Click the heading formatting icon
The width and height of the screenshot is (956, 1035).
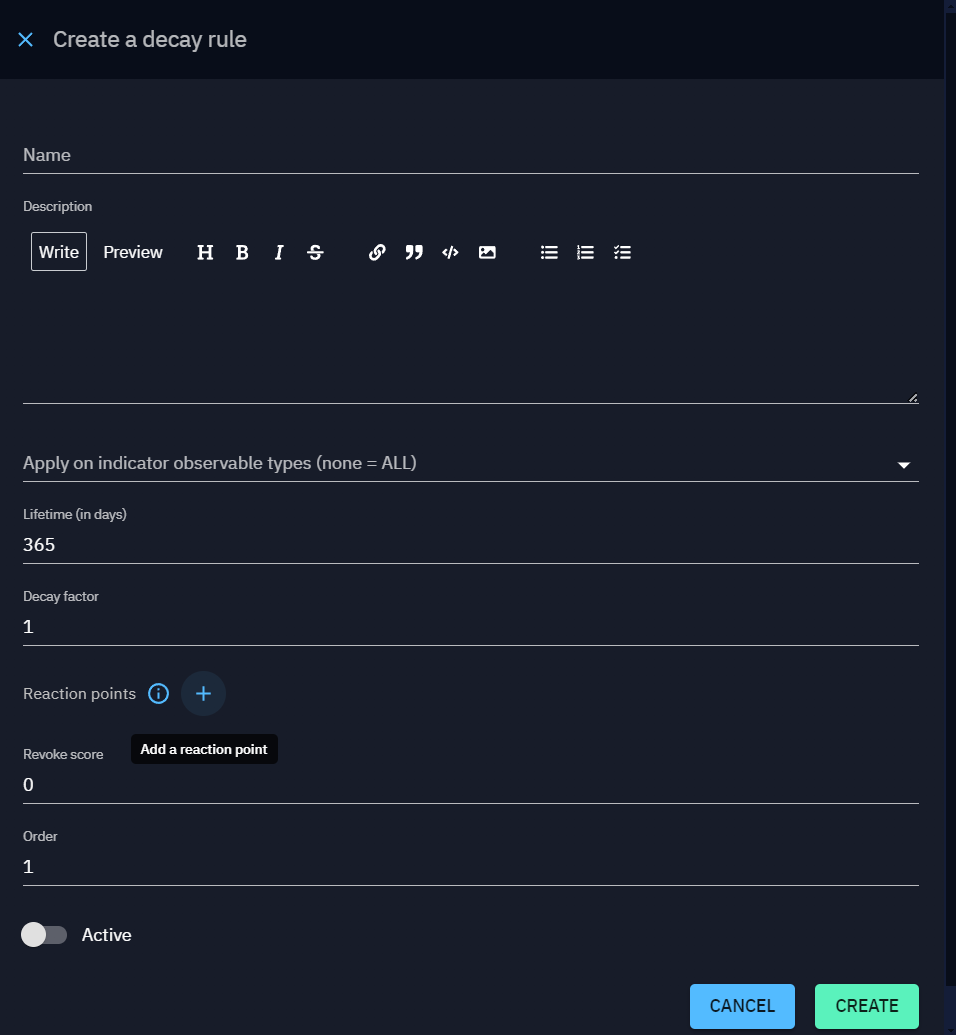[205, 252]
